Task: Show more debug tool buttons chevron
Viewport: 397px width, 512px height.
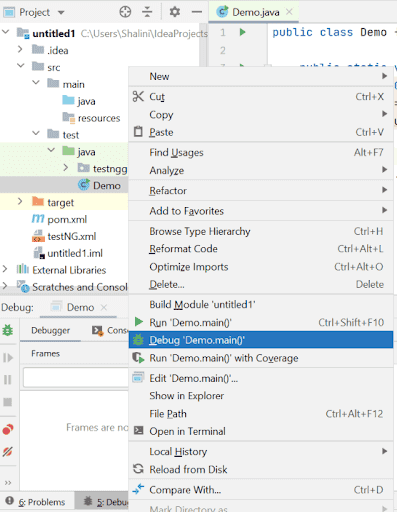Action: click(x=8, y=483)
